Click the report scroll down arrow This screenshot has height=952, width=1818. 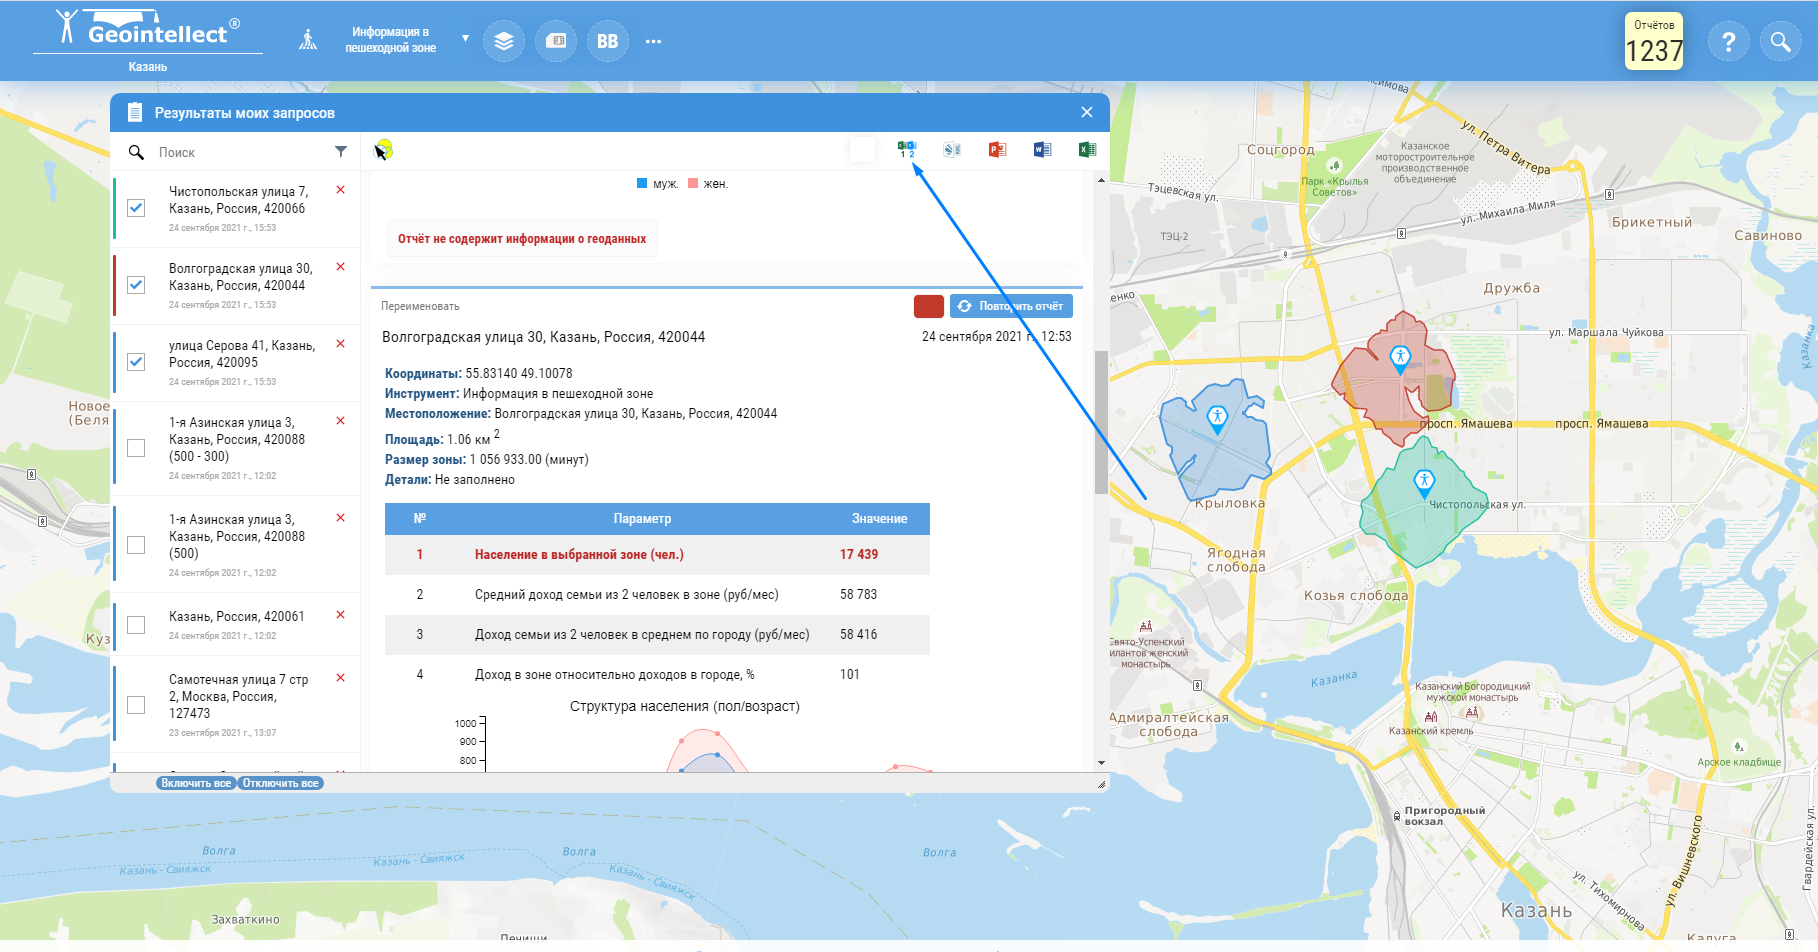click(1101, 763)
